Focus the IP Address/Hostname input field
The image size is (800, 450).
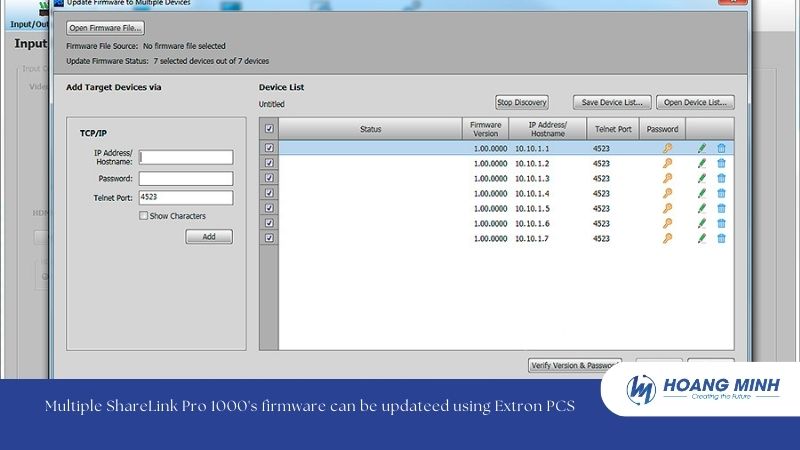pos(186,157)
